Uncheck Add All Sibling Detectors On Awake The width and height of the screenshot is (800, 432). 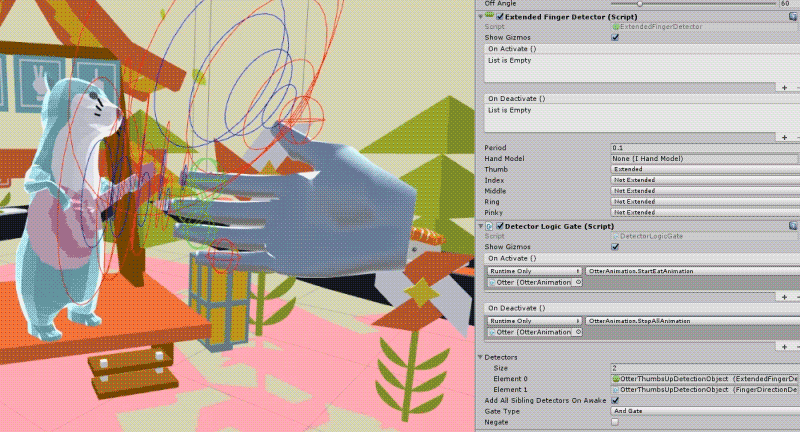(615, 400)
